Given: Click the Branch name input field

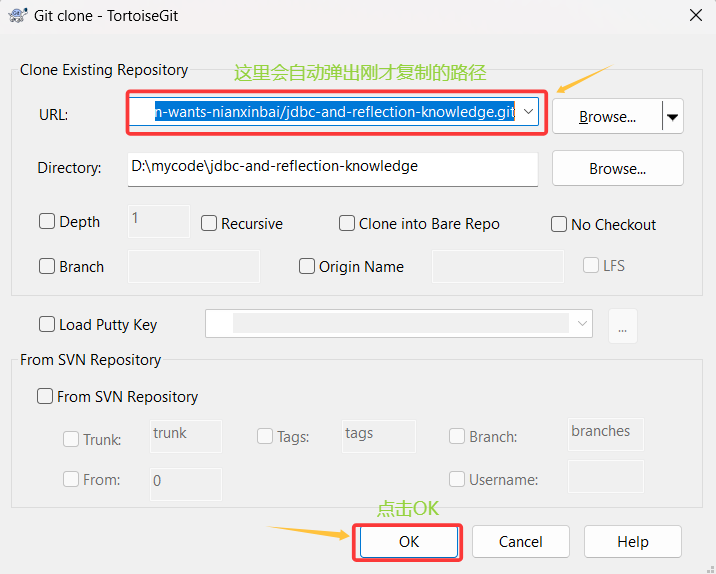Looking at the screenshot, I should coord(194,266).
